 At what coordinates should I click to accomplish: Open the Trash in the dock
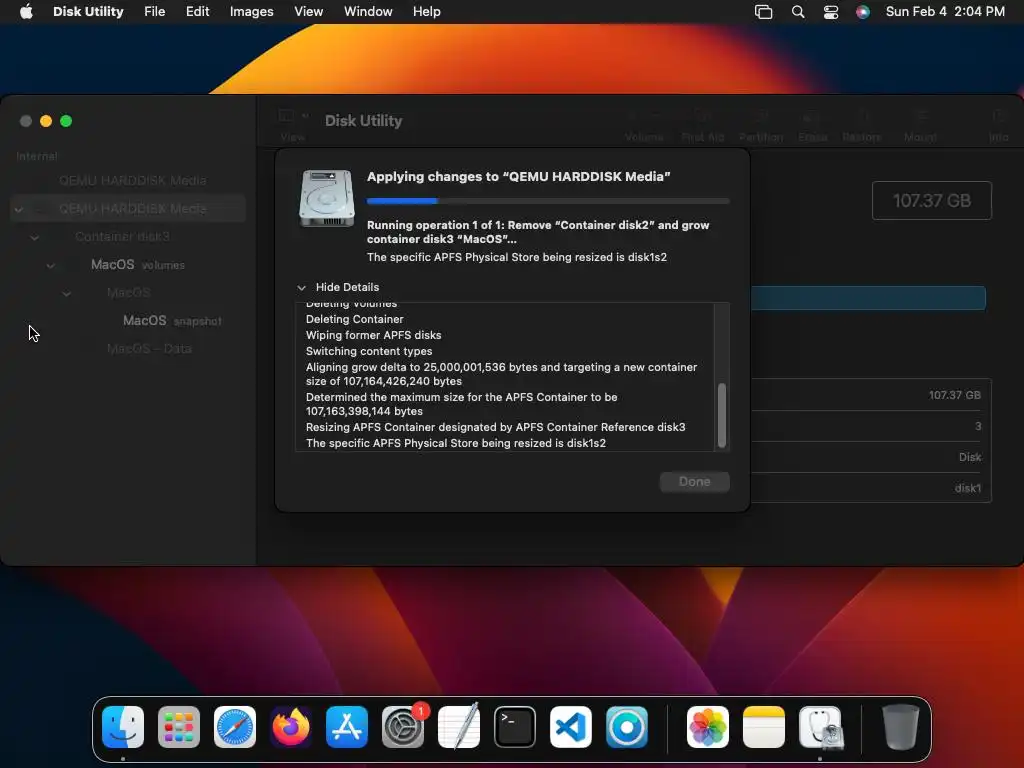point(901,727)
